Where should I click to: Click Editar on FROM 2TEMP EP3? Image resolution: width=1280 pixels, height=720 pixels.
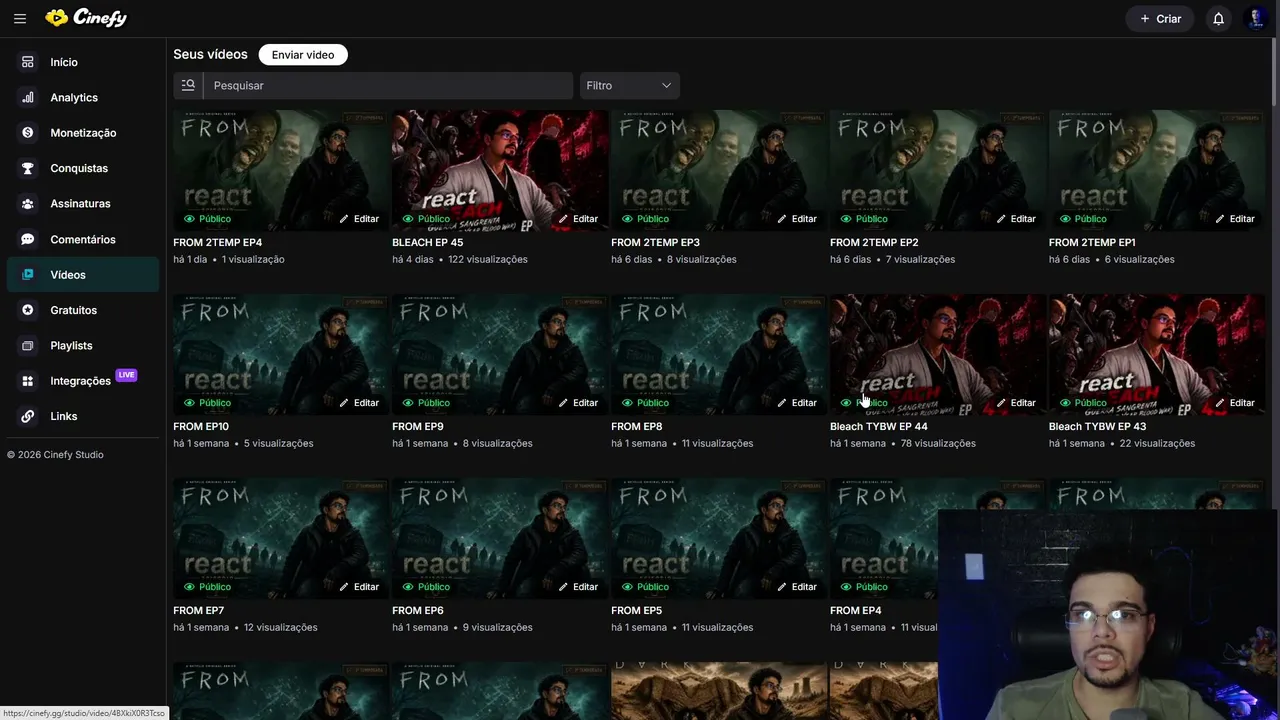pyautogui.click(x=797, y=219)
